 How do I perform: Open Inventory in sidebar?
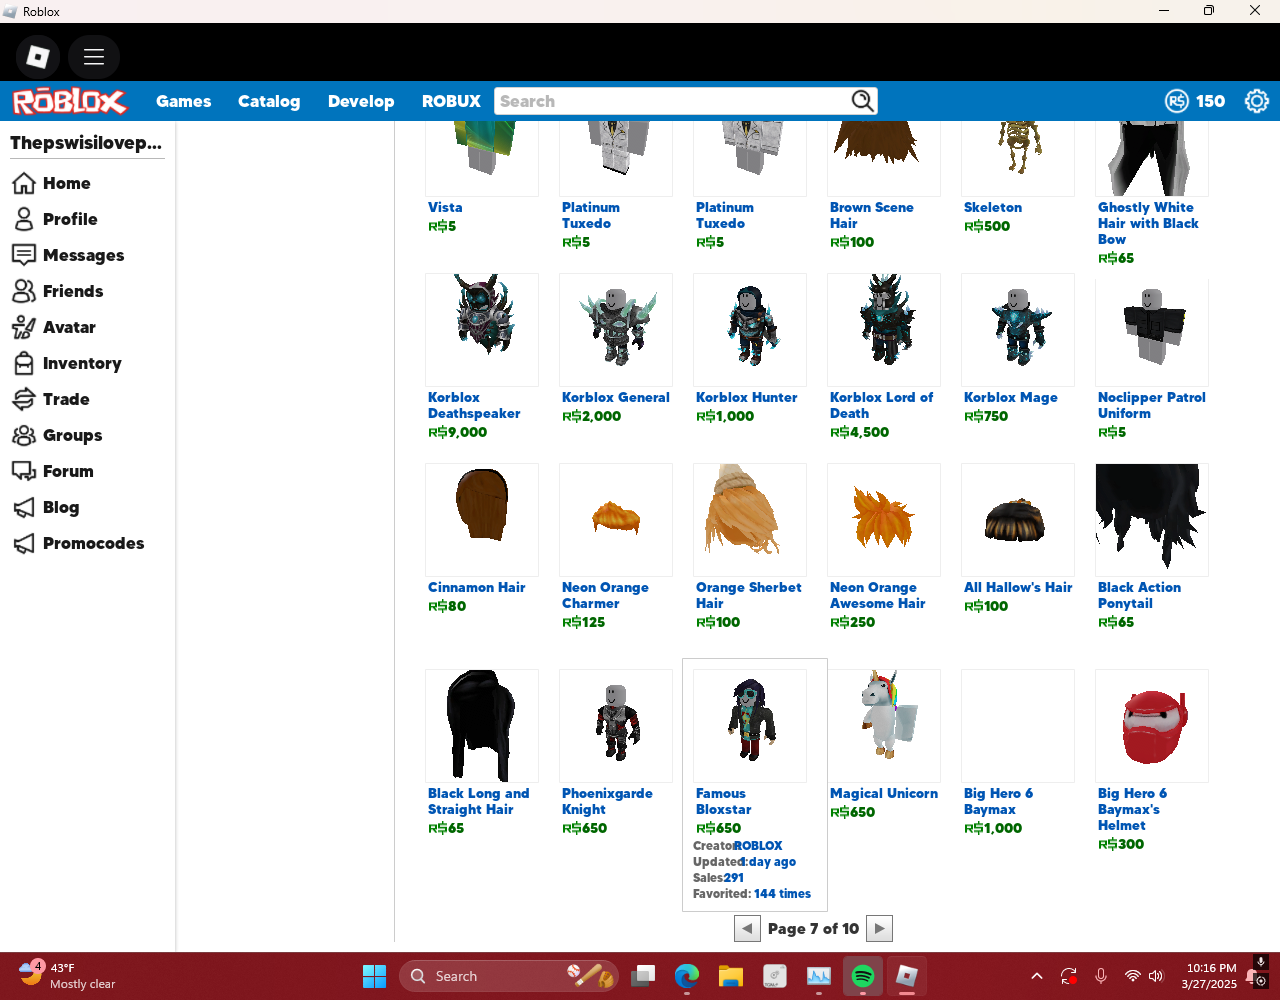pyautogui.click(x=67, y=363)
